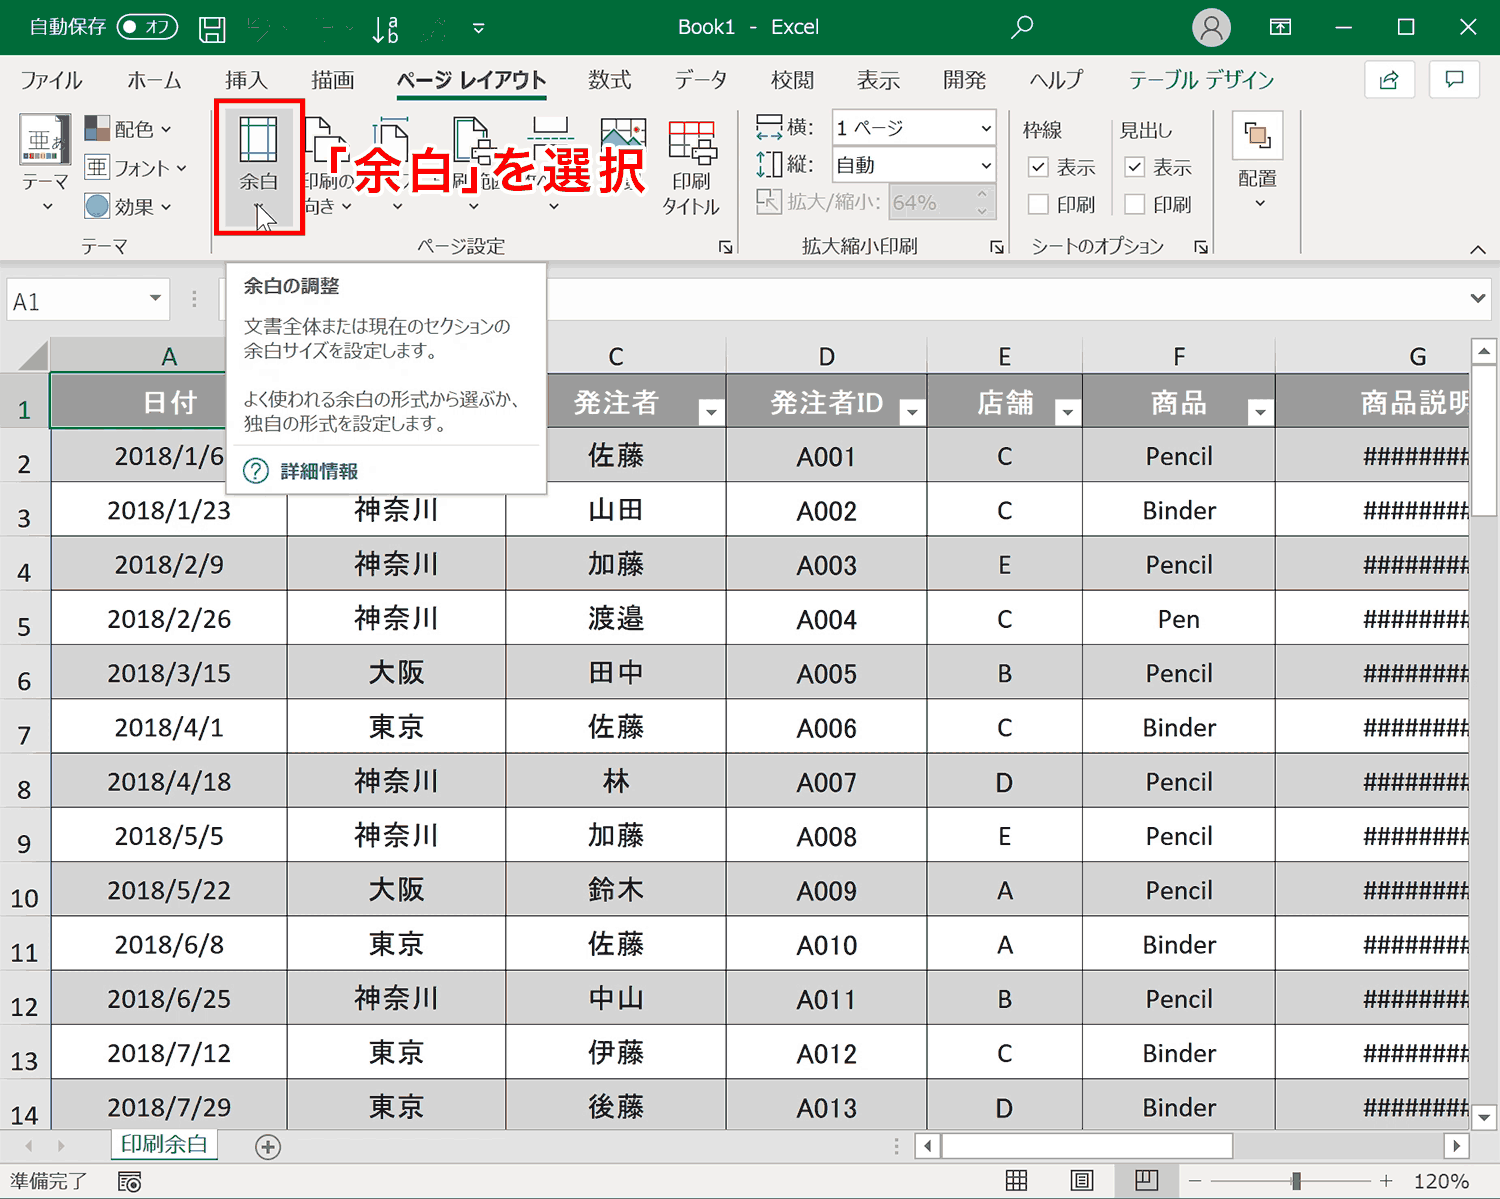Click the 詳細情報 link in the tooltip

click(319, 471)
